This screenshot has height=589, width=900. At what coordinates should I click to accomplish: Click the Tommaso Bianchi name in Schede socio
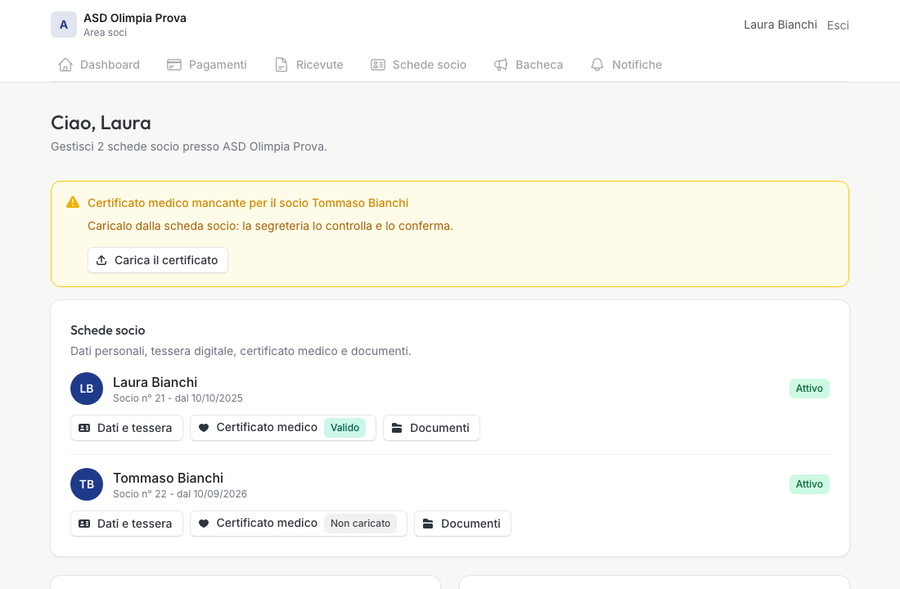point(168,478)
